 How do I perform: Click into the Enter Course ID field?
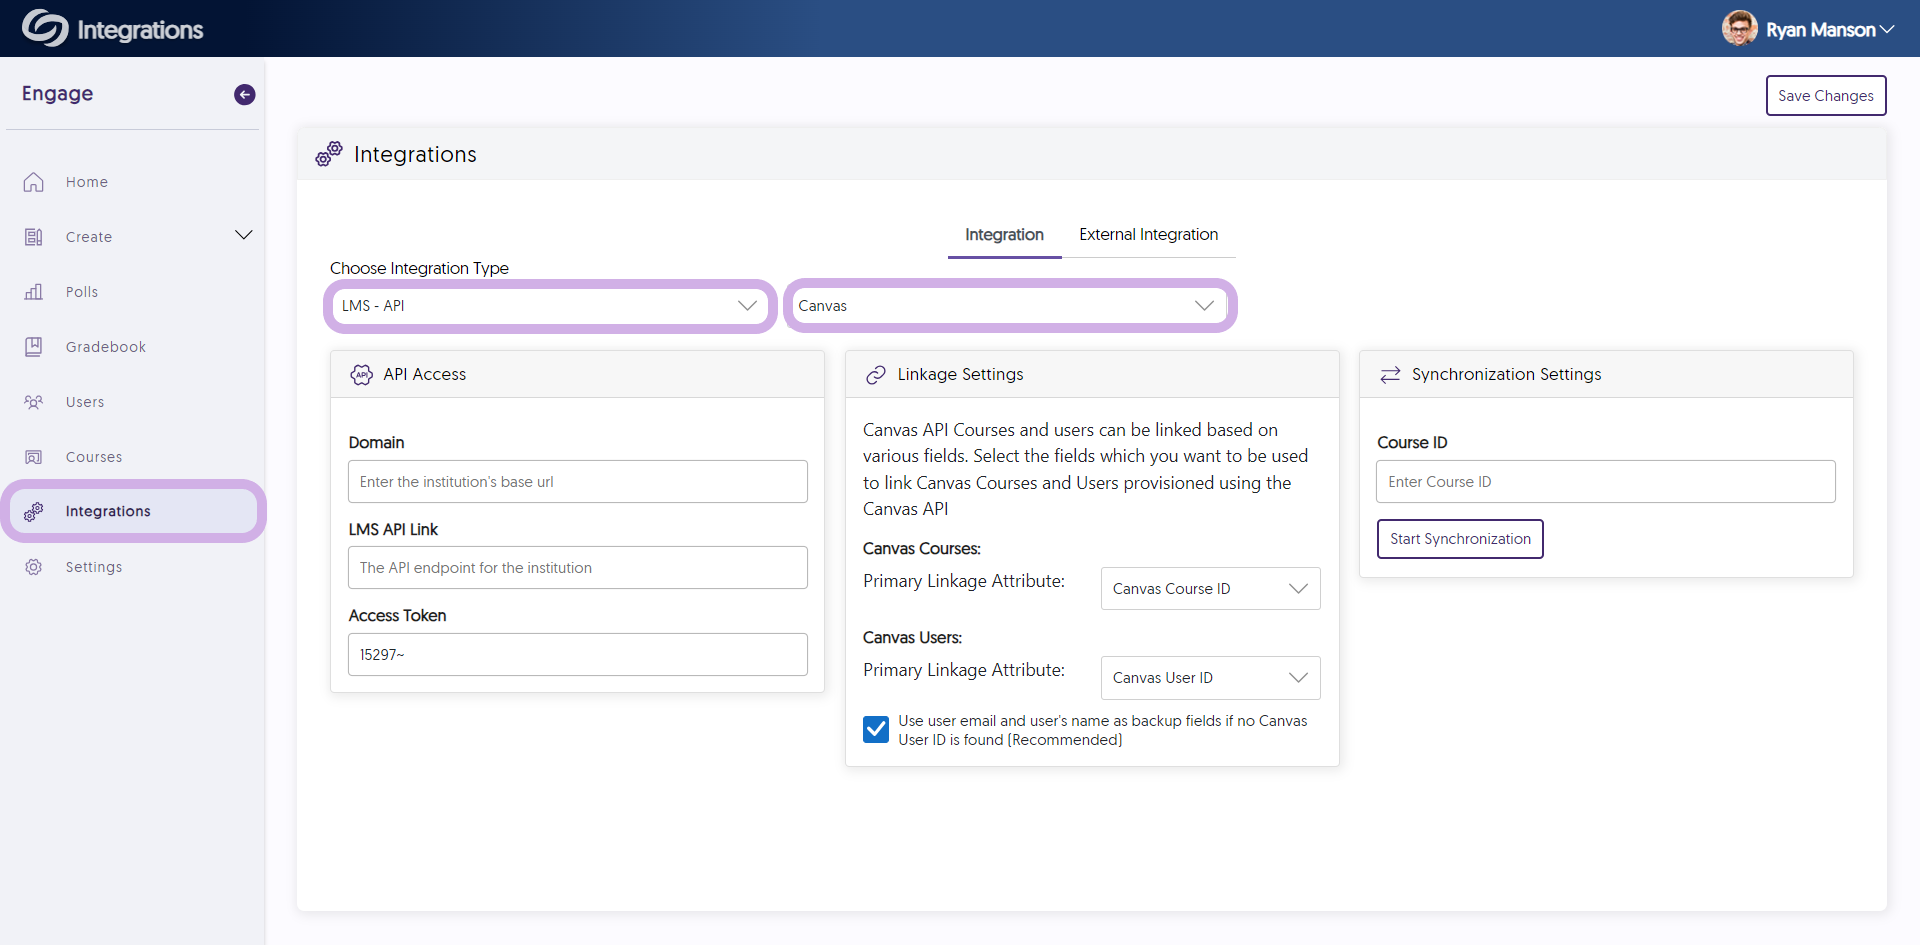1606,482
